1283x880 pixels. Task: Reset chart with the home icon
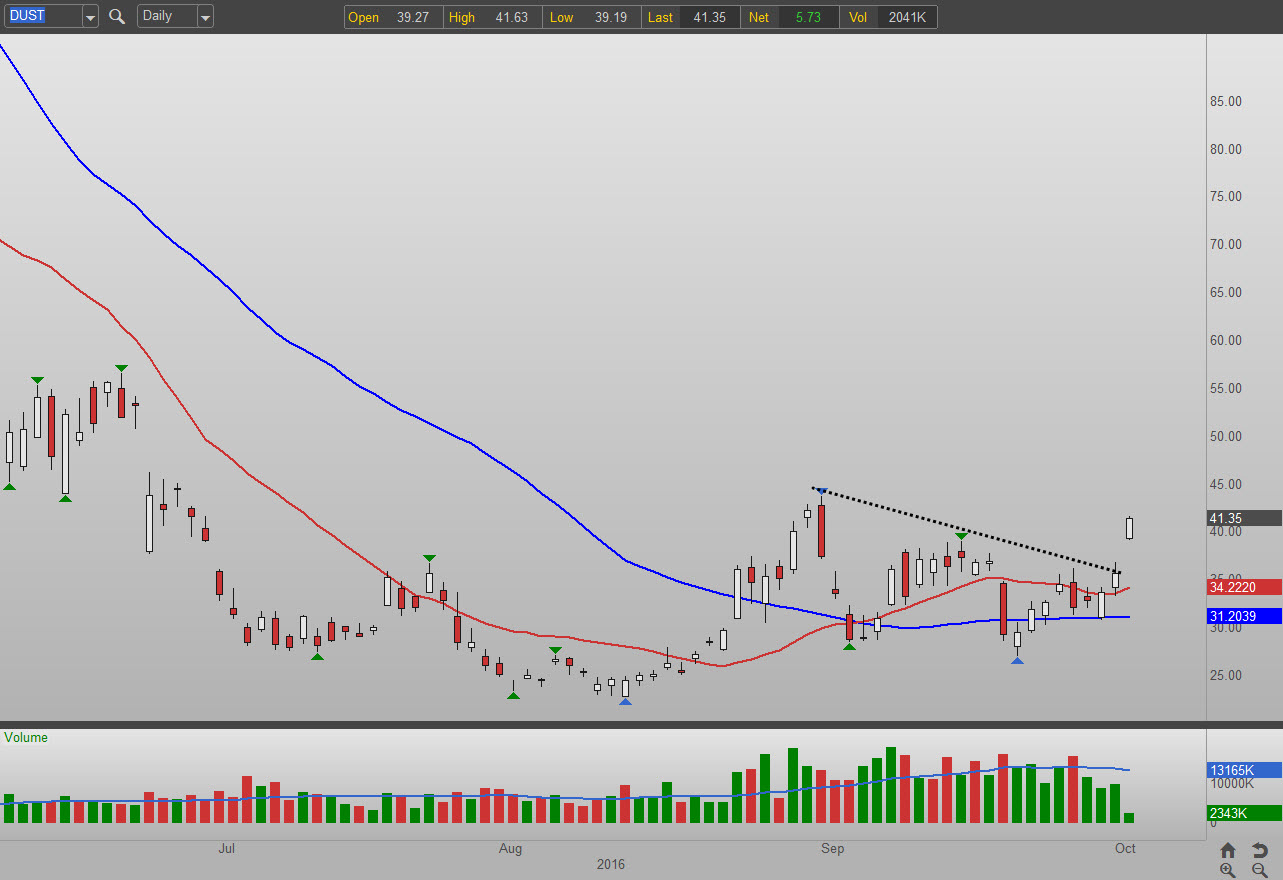click(1228, 851)
